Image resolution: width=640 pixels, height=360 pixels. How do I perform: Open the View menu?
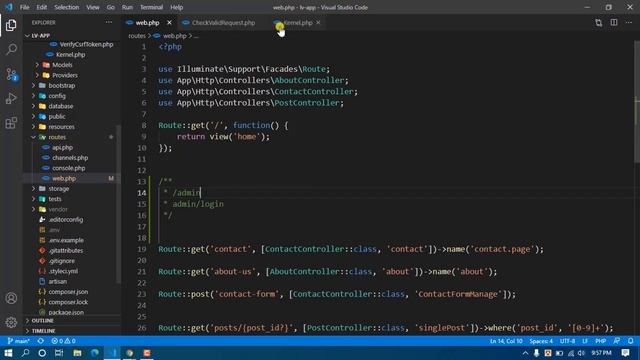click(x=93, y=7)
